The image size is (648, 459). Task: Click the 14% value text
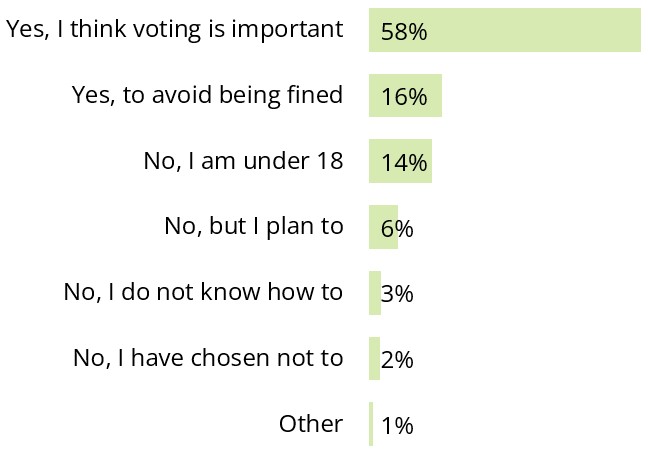(x=404, y=163)
